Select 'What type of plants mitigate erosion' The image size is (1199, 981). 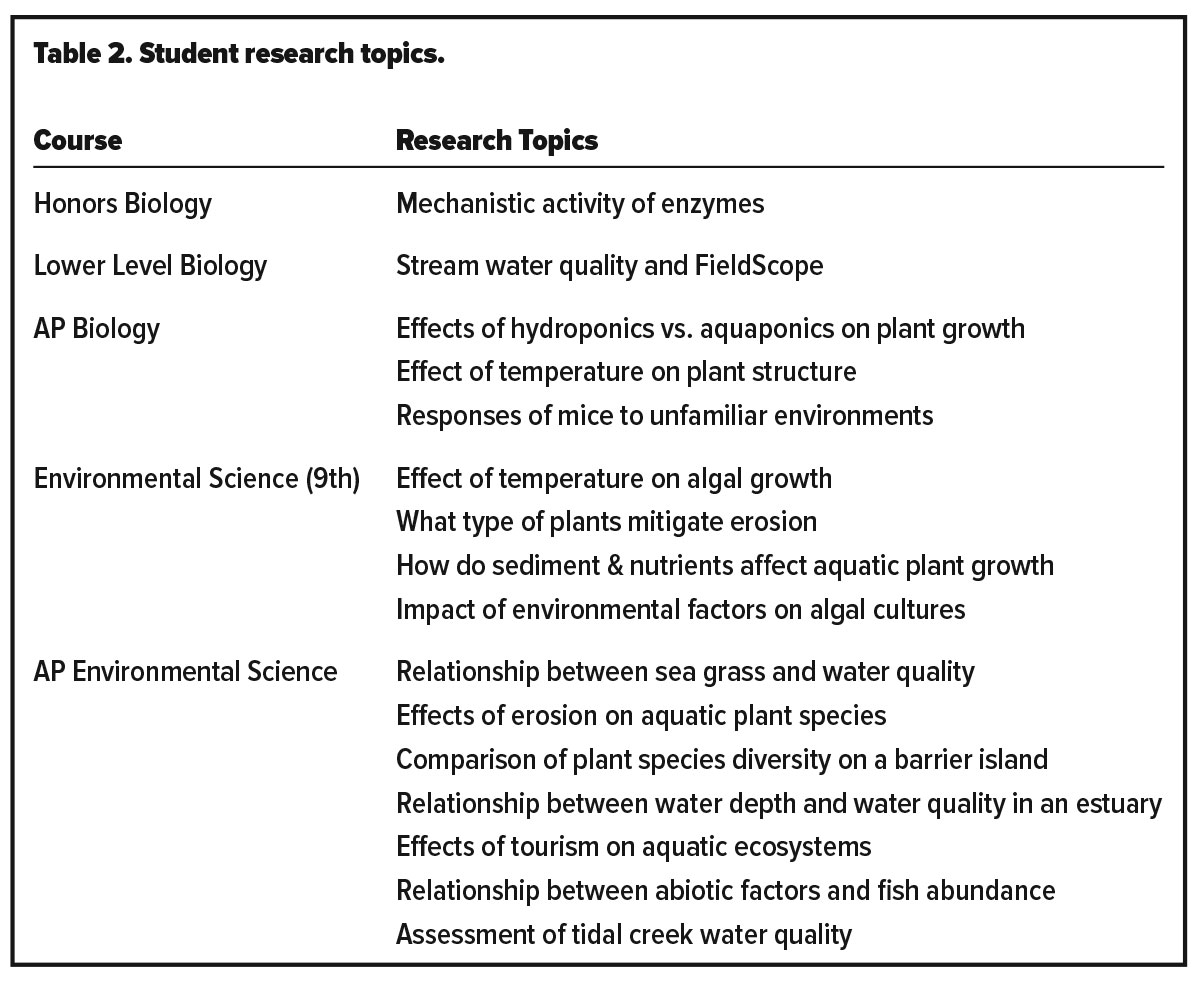606,522
